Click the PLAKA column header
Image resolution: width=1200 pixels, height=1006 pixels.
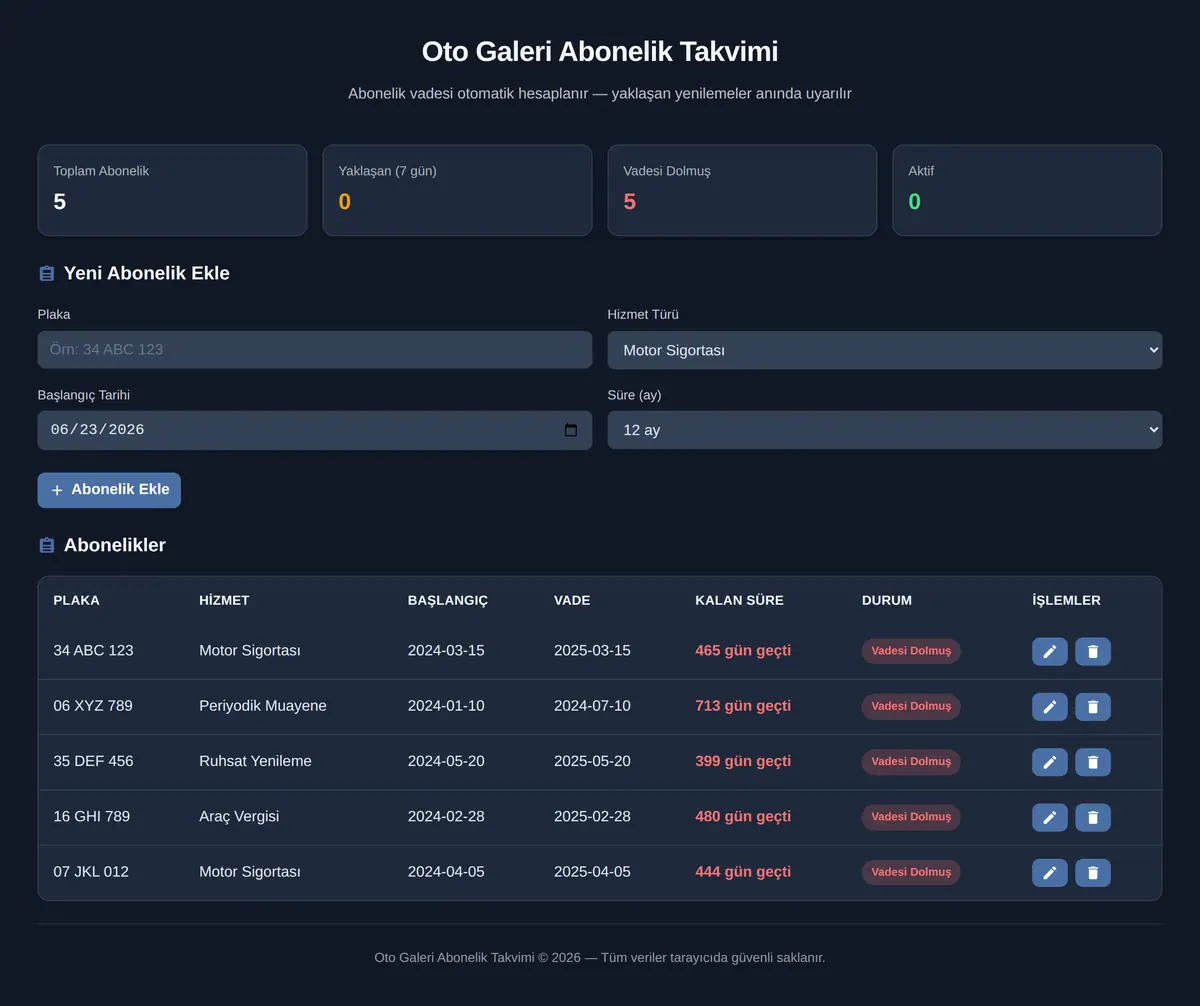76,600
